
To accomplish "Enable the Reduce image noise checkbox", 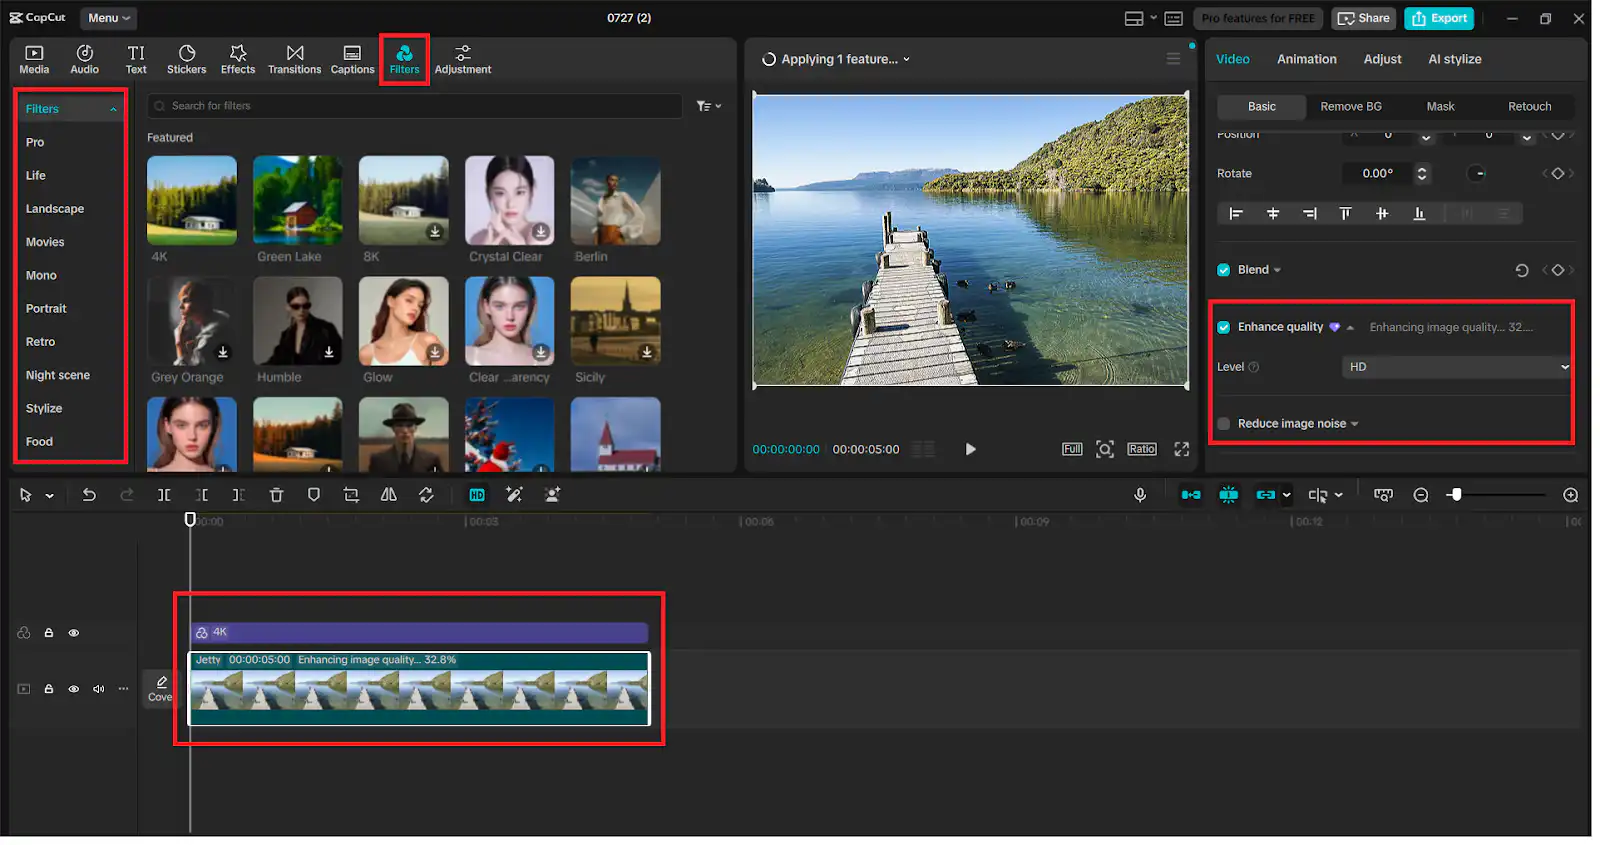I will click(1224, 424).
